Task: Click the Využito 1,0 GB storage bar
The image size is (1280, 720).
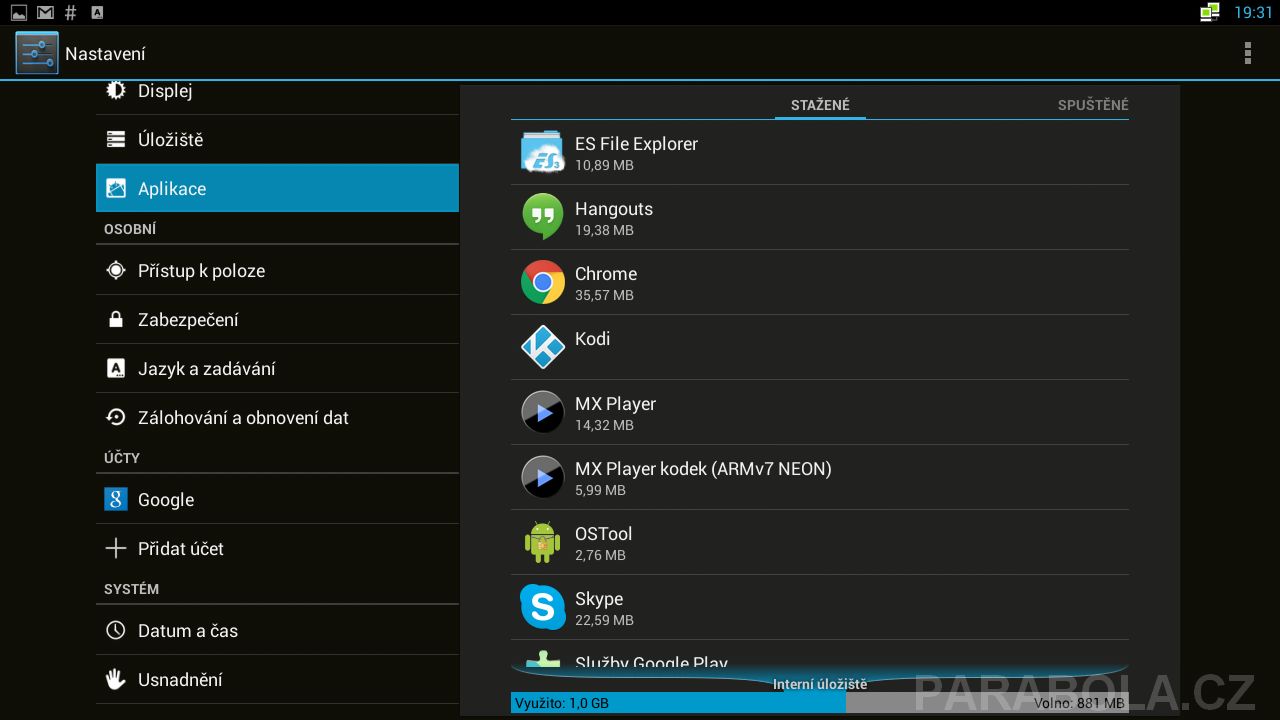Action: [678, 703]
